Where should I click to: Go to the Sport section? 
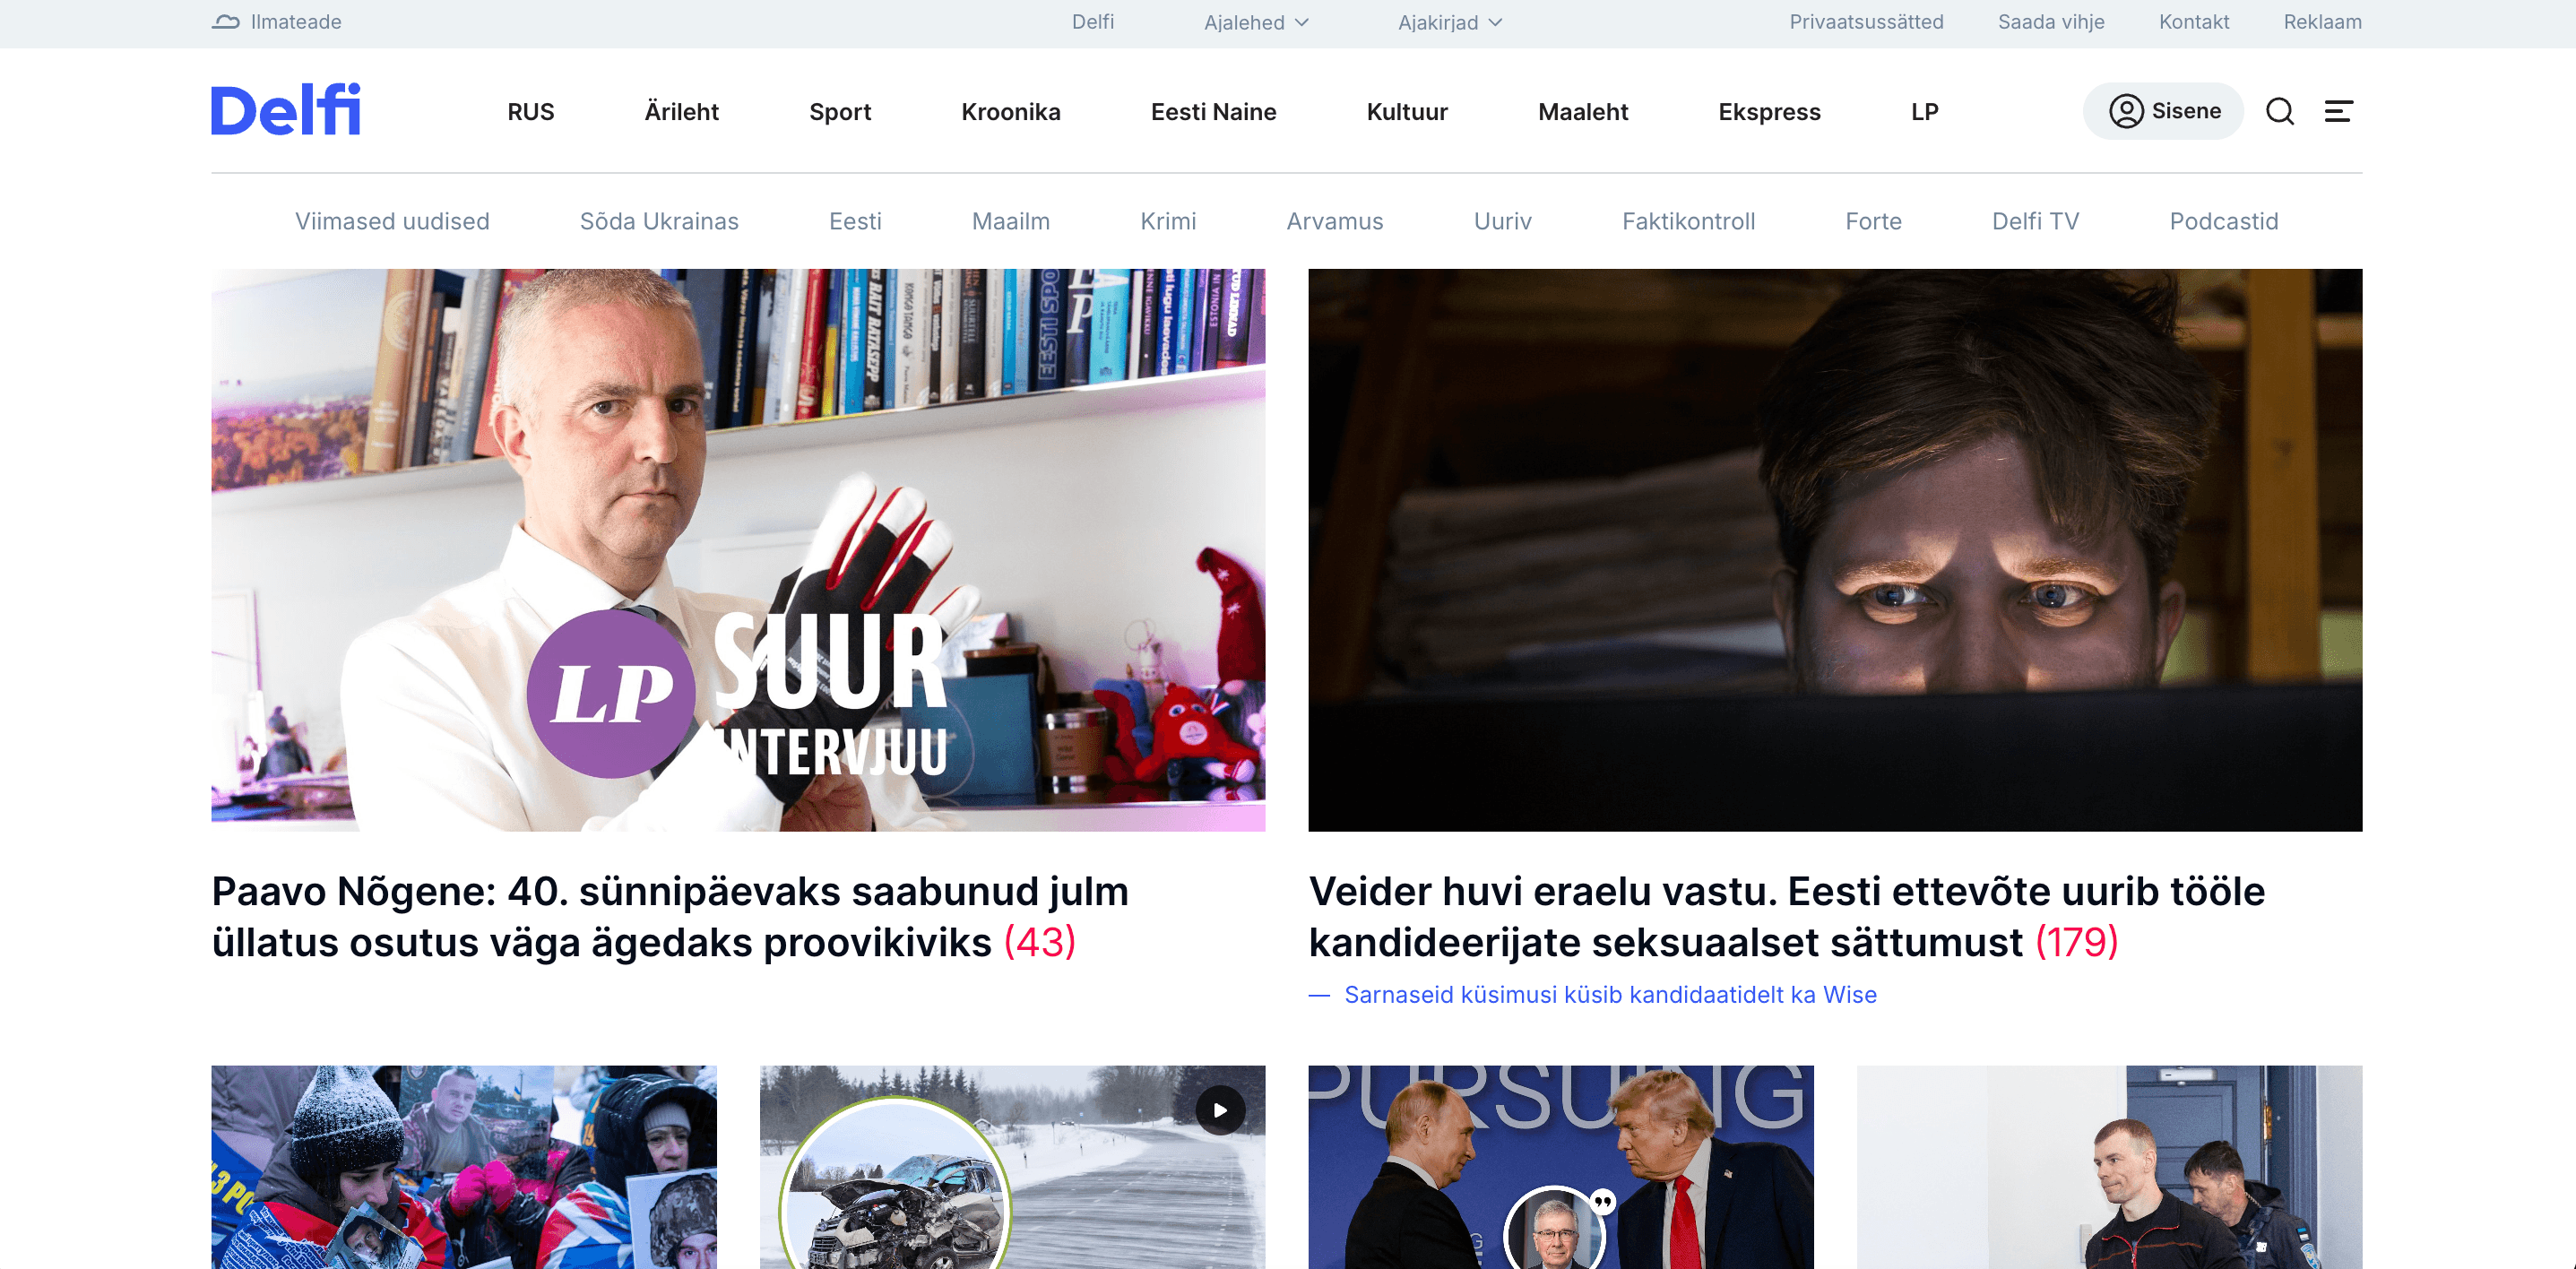840,112
